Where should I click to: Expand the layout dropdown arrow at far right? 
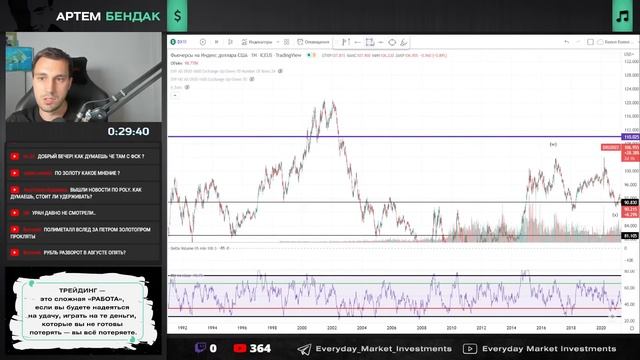pos(633,42)
